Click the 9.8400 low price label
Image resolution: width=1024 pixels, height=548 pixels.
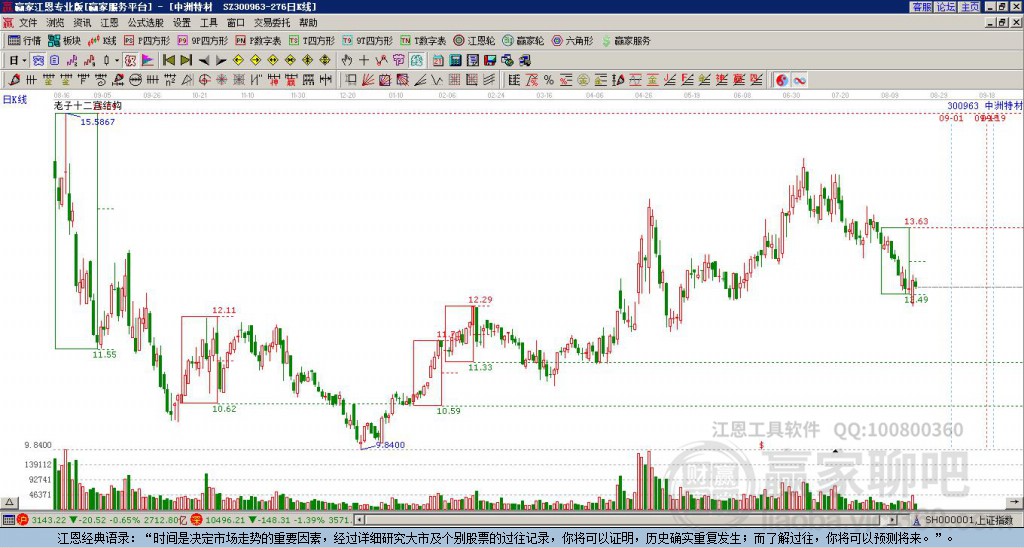click(390, 445)
